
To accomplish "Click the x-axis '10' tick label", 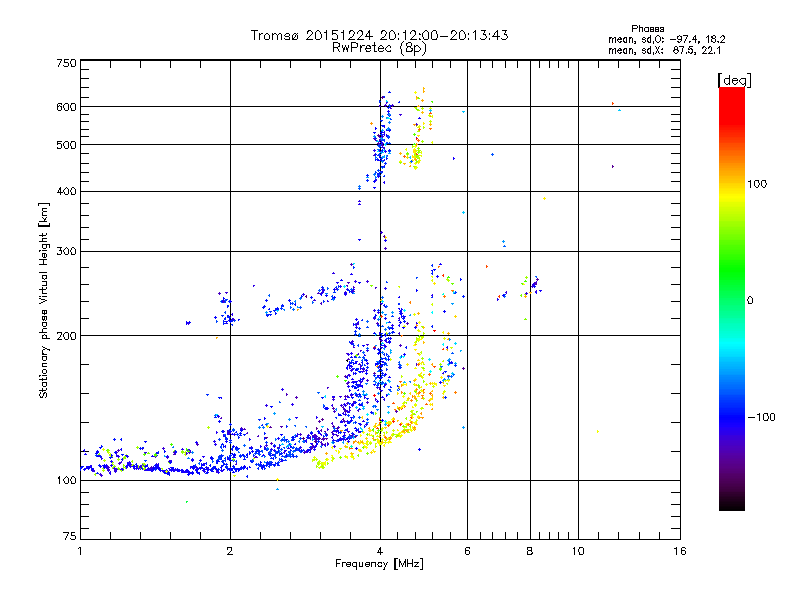I will (578, 551).
